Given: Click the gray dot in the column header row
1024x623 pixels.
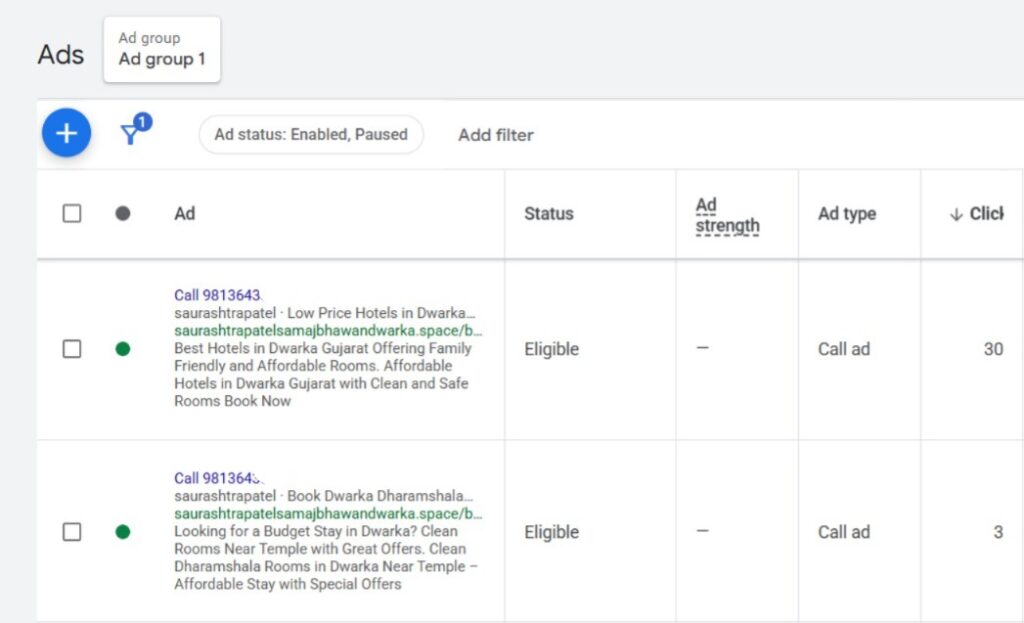Looking at the screenshot, I should pos(123,213).
